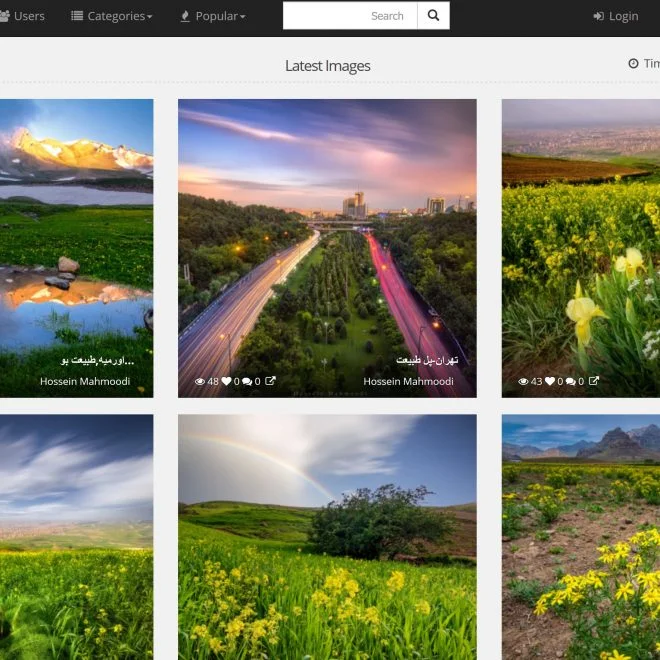This screenshot has width=660, height=660.
Task: Like the Tehran highway photo with heart icon
Action: (x=226, y=381)
